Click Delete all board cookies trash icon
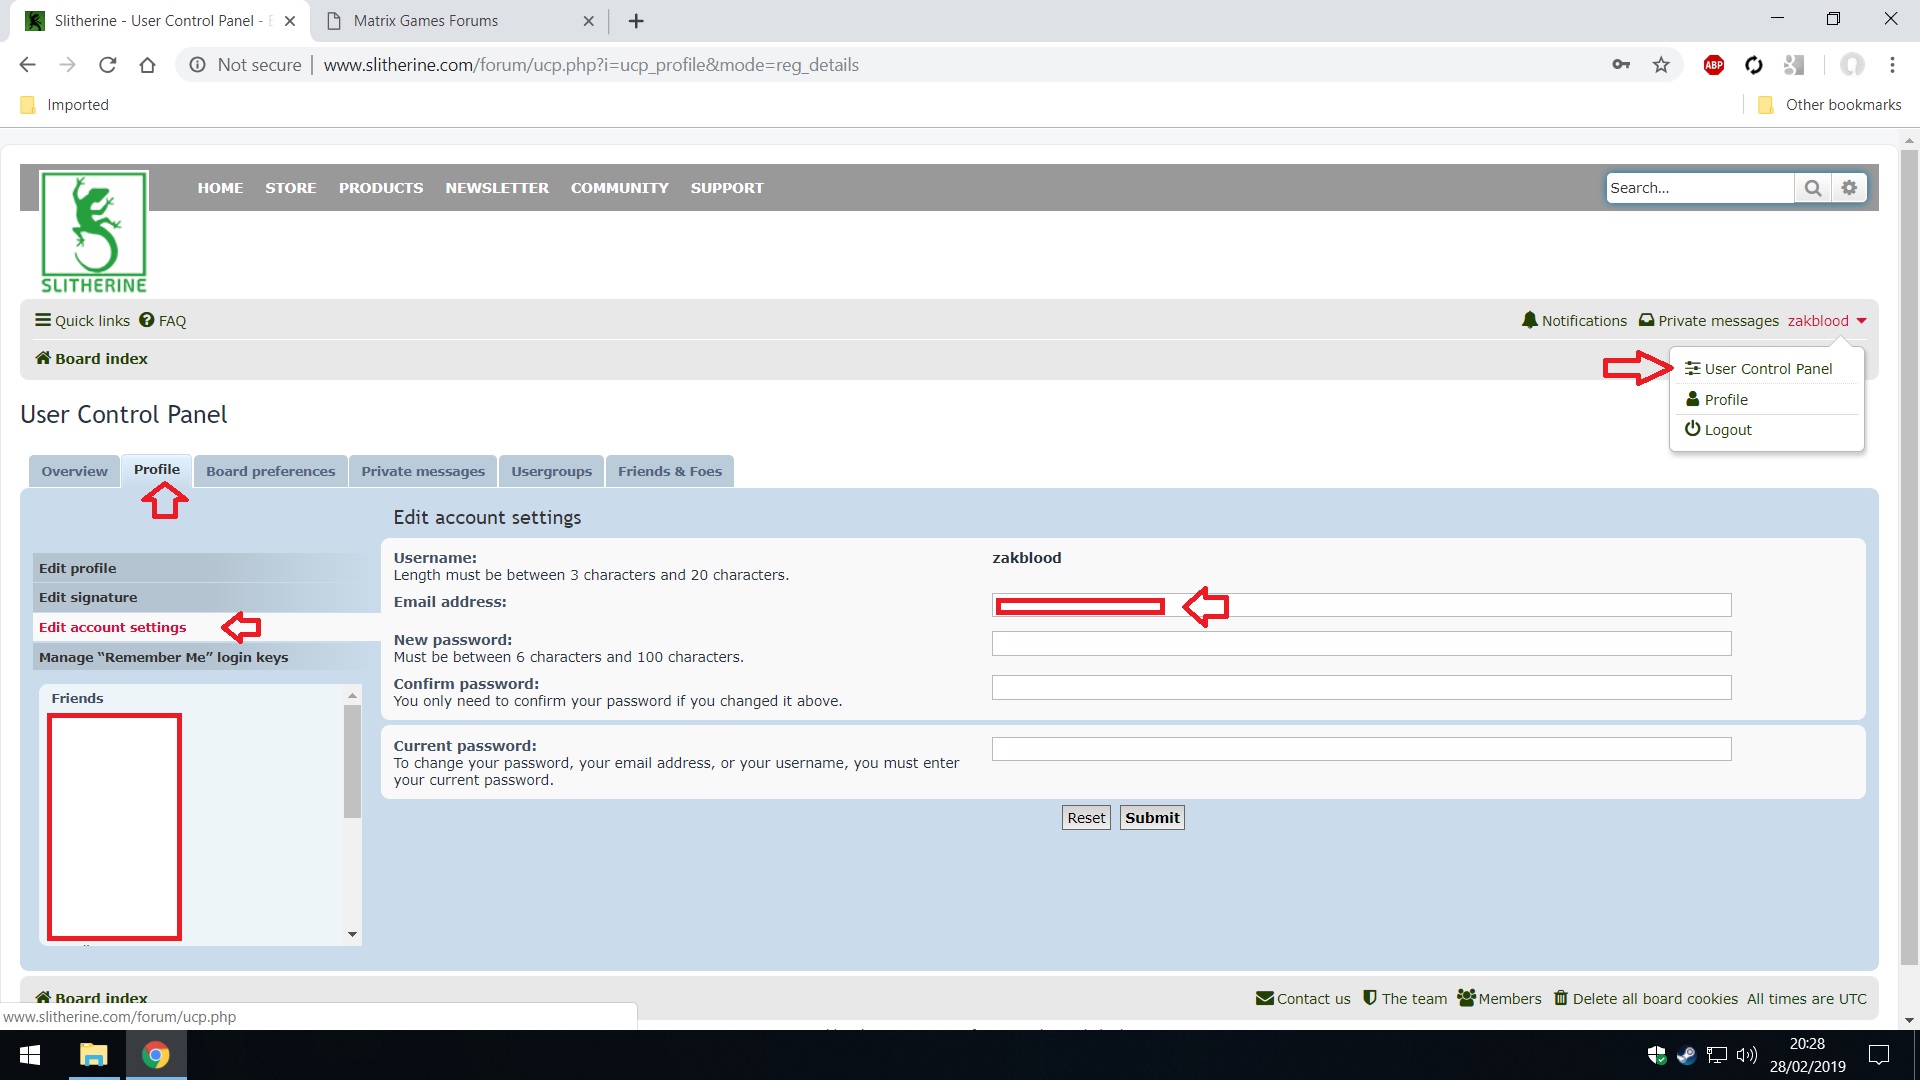Screen dimensions: 1920x1080 click(x=1560, y=997)
